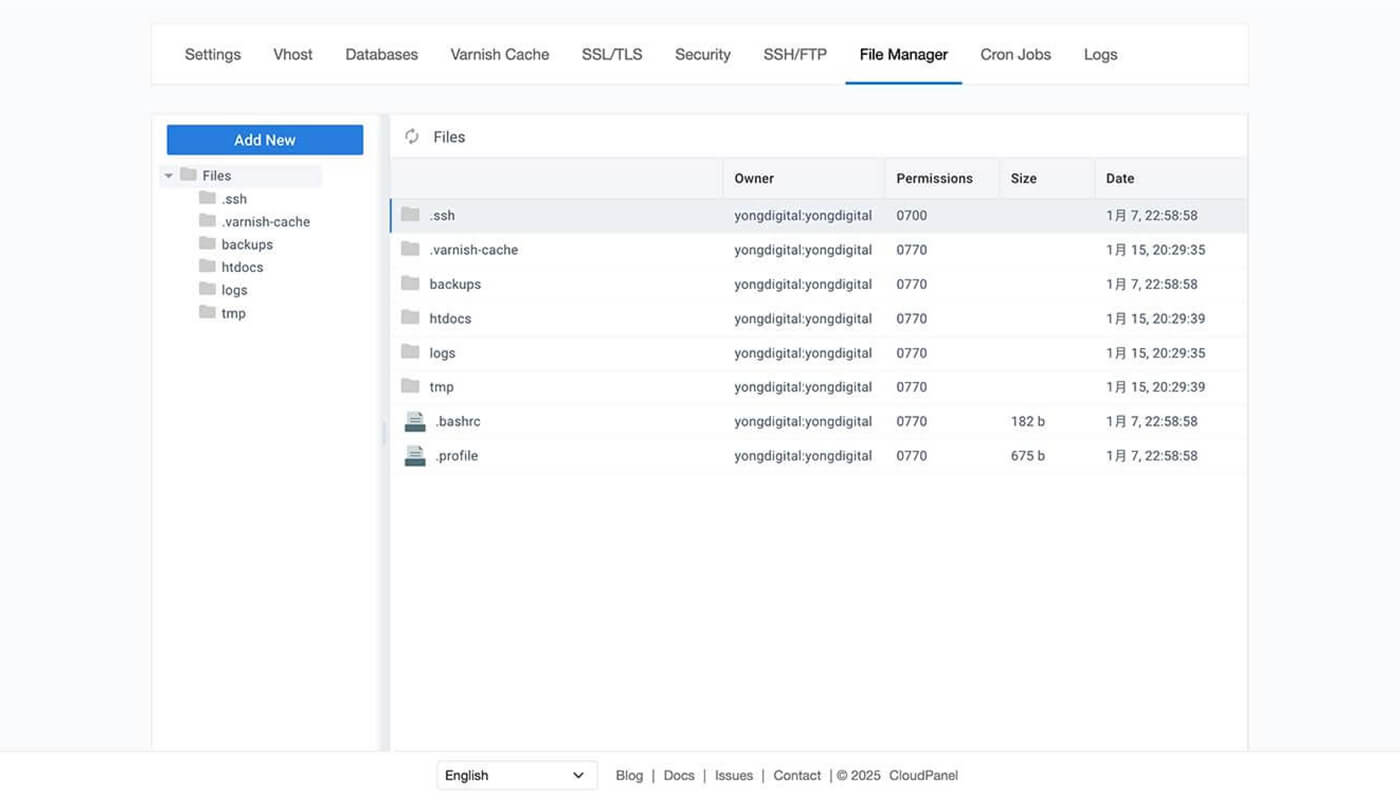1400x800 pixels.
Task: Open the Issues footer link
Action: click(x=734, y=776)
